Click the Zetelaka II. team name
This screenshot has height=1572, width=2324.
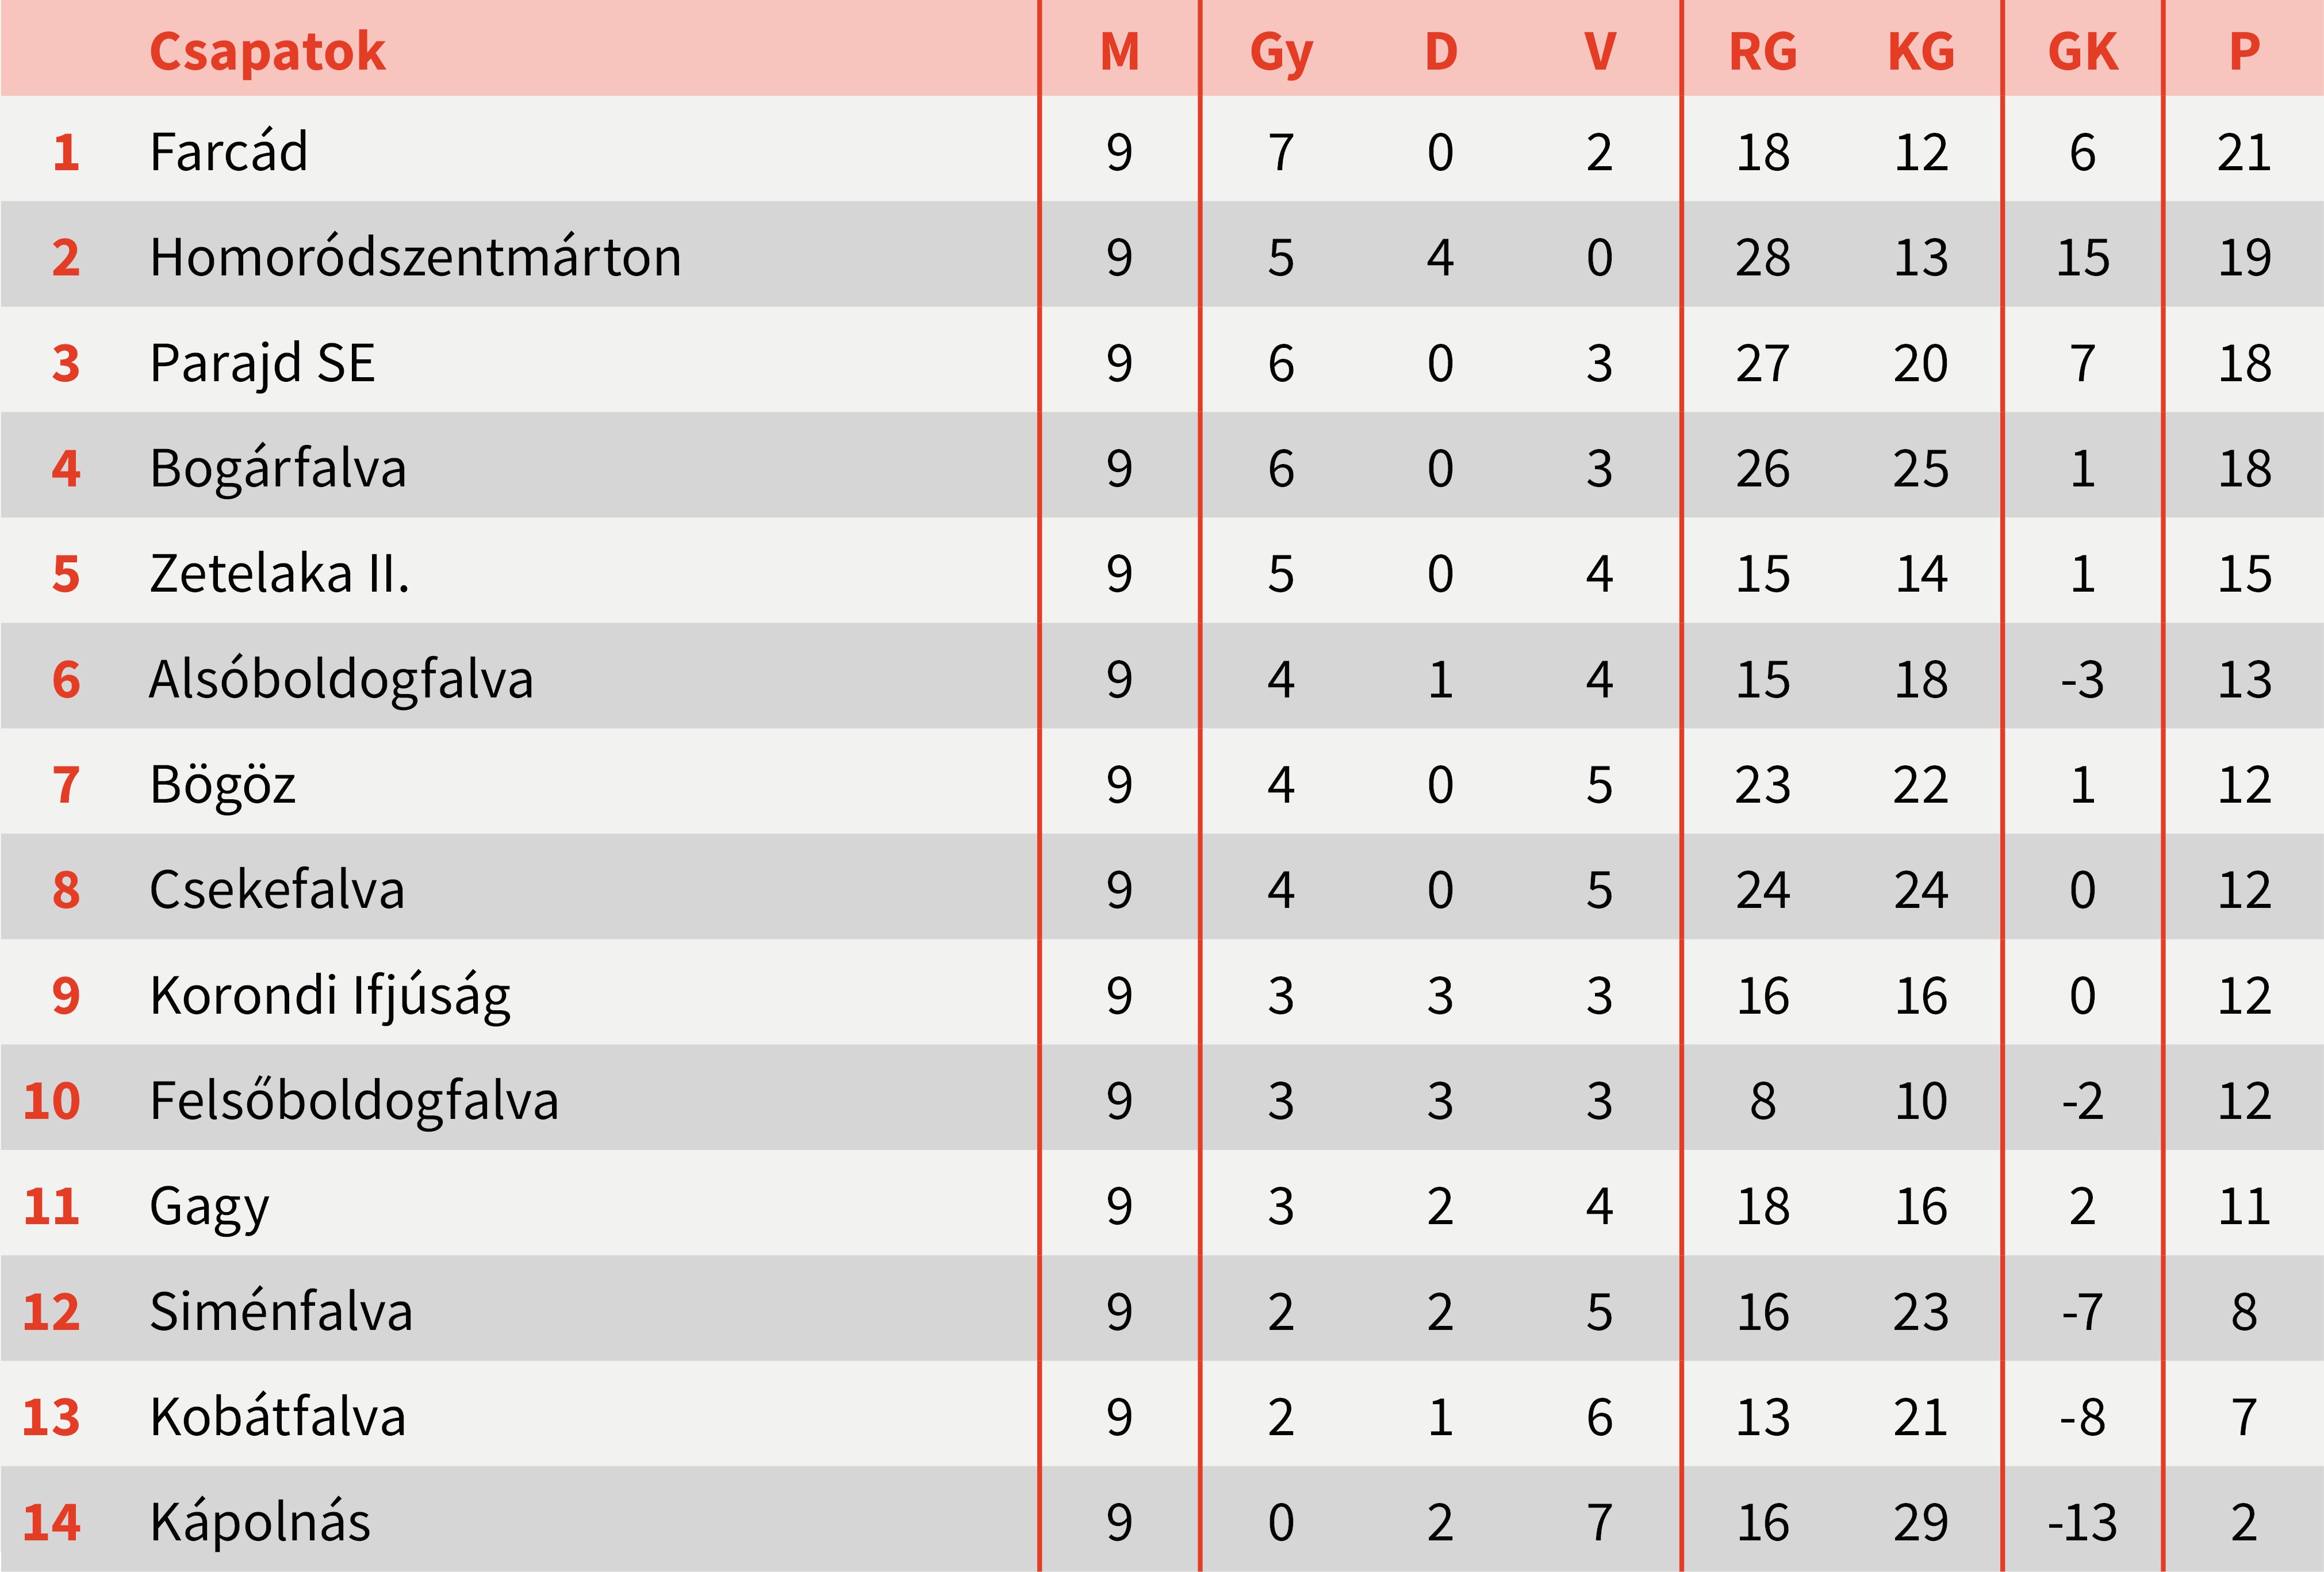[x=279, y=574]
